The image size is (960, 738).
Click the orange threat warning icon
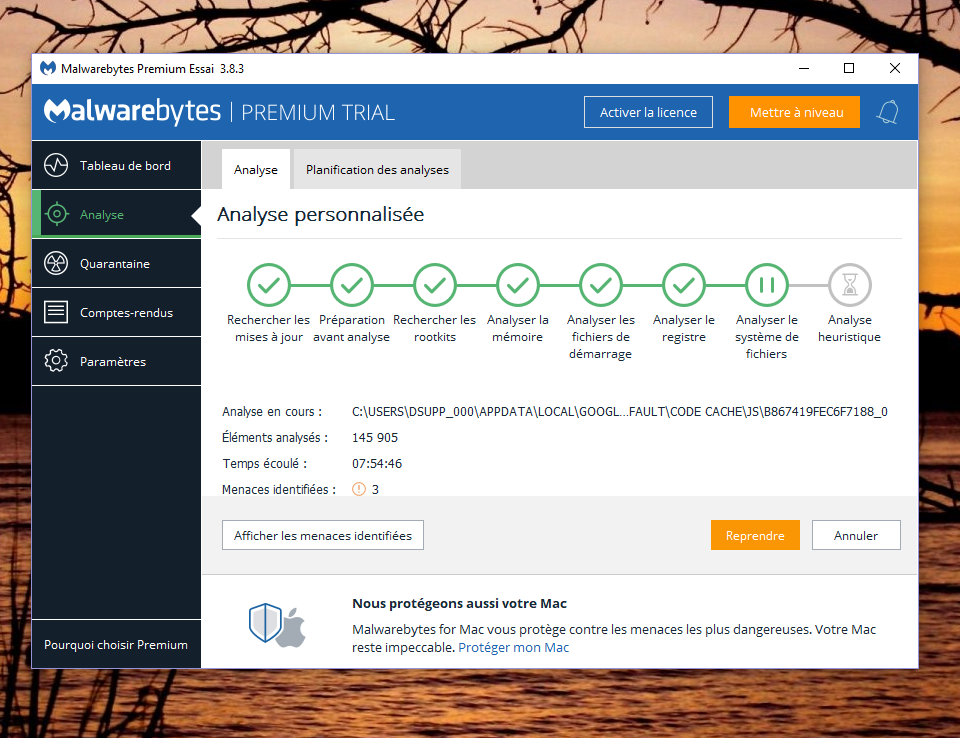point(359,489)
